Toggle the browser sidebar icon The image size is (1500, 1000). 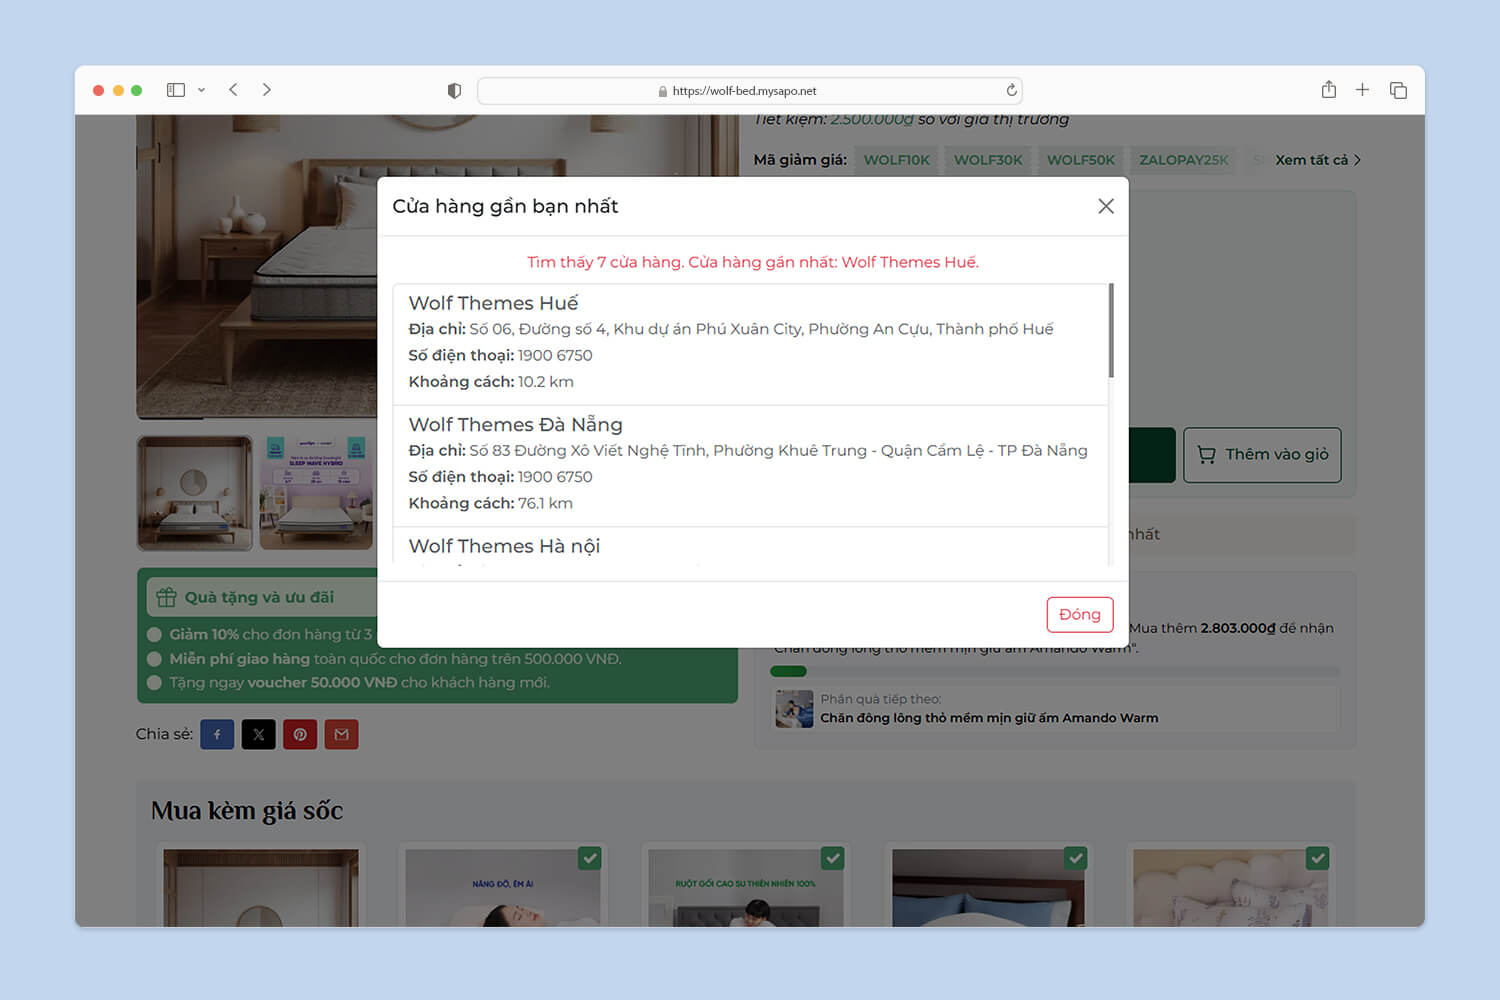[x=176, y=90]
